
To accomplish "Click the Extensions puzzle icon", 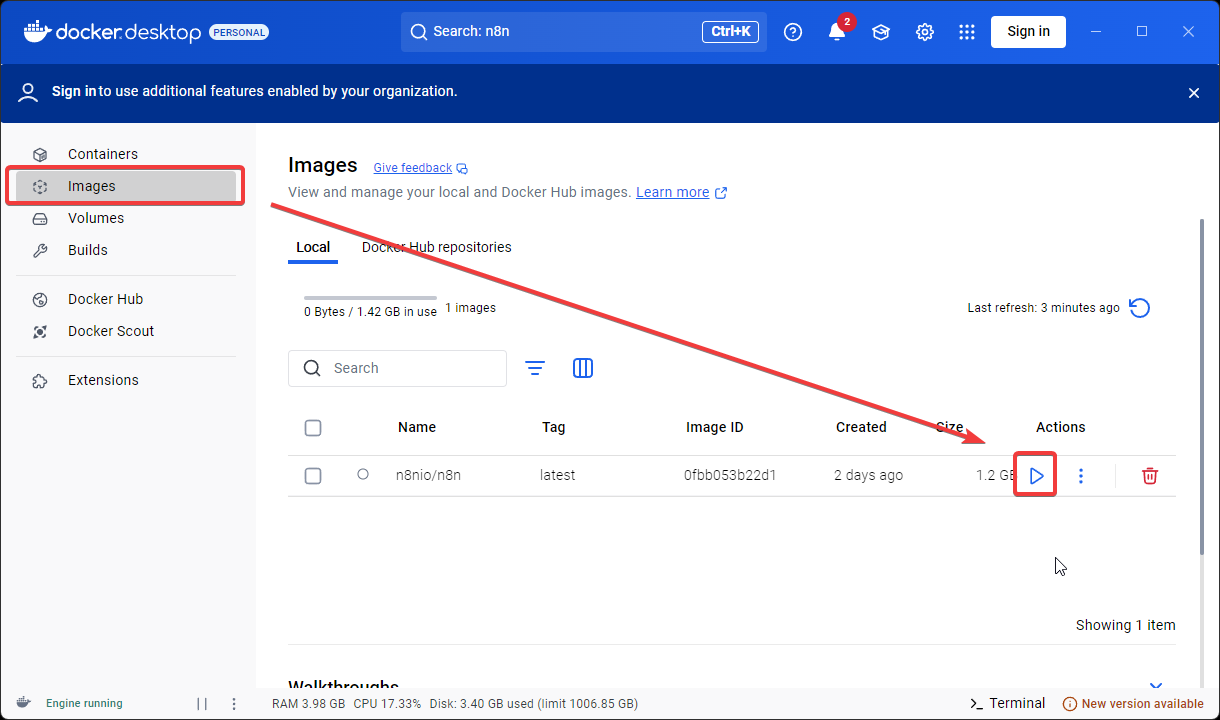I will (x=40, y=380).
